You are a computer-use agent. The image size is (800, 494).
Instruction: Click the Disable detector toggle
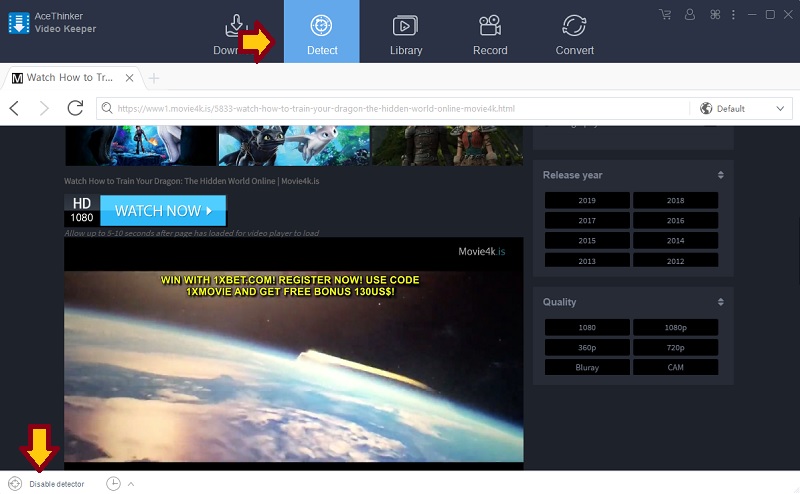point(57,484)
